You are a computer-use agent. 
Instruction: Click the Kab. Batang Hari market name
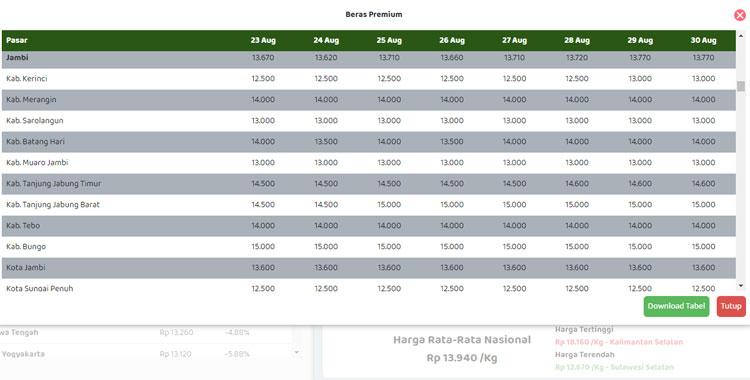click(x=35, y=142)
